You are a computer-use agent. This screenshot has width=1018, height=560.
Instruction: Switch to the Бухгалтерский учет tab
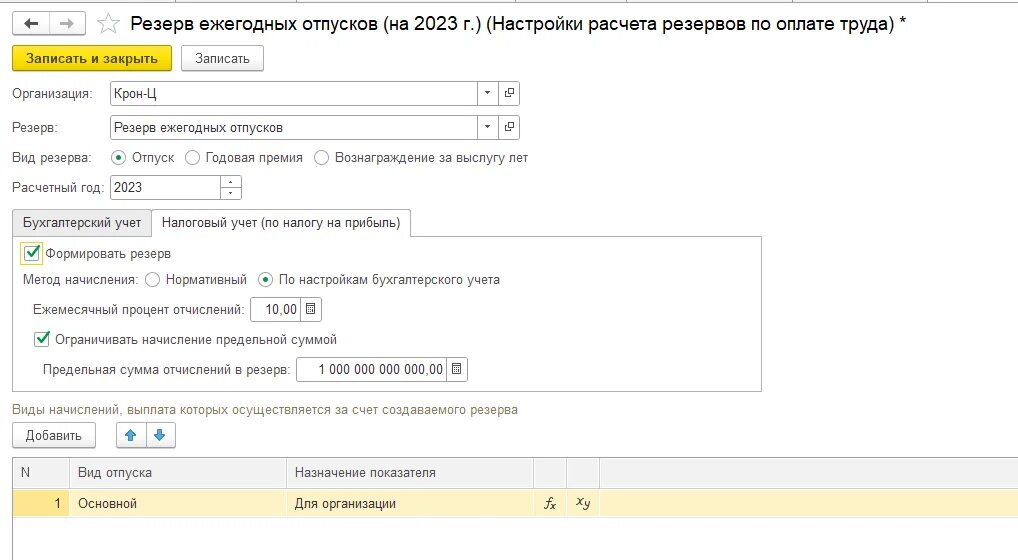[x=82, y=223]
